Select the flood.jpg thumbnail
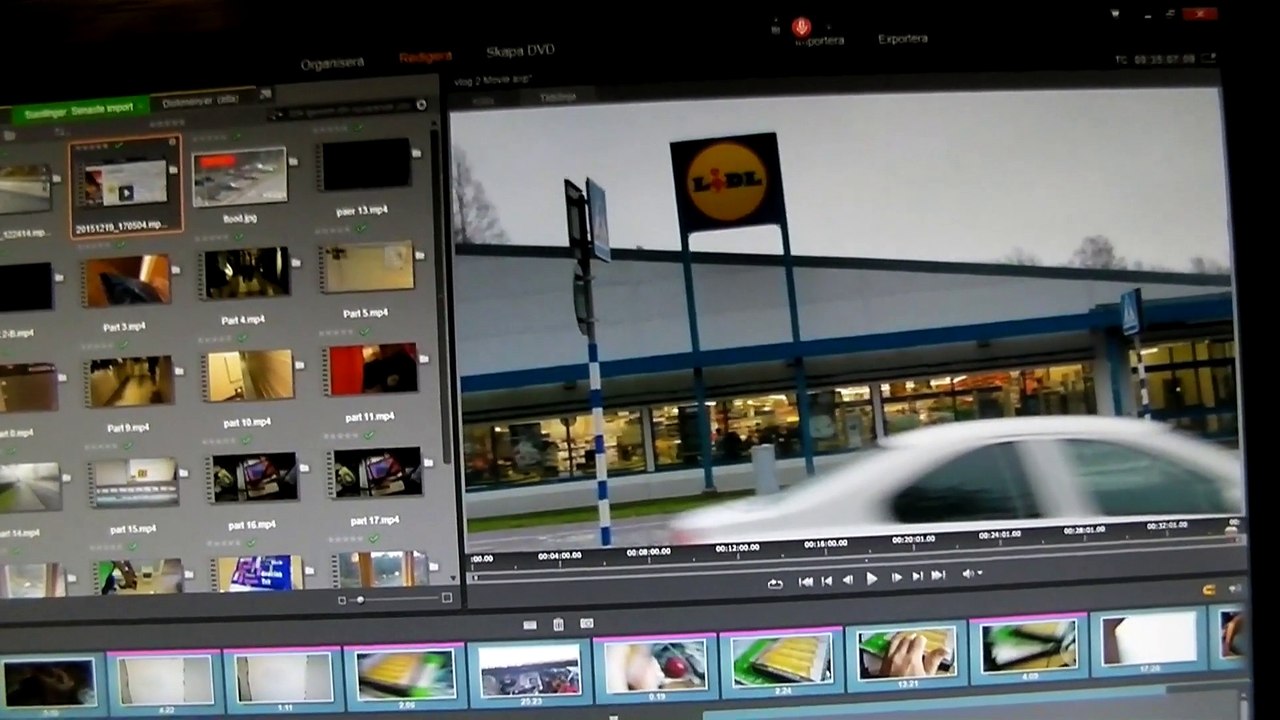Screen dimensions: 1280x720 239,177
